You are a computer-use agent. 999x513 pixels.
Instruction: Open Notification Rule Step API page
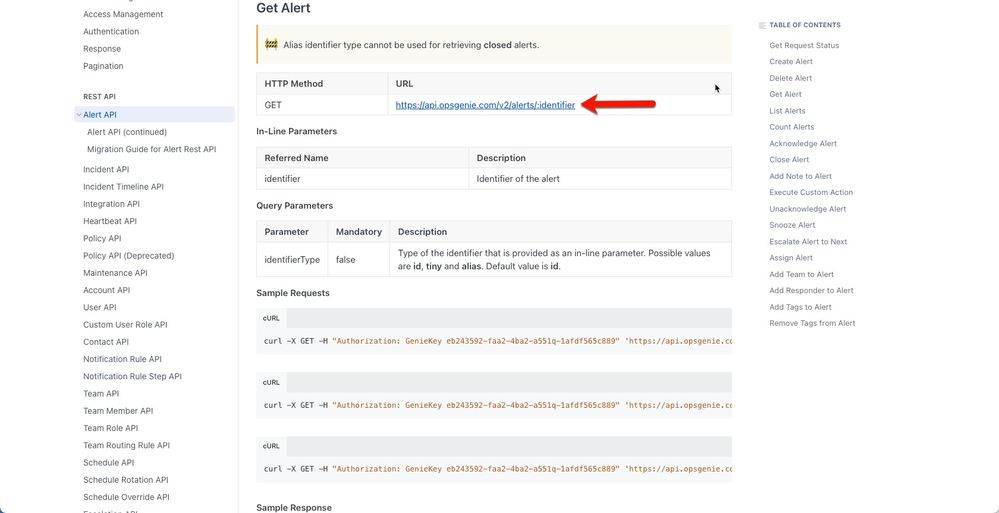click(x=133, y=376)
